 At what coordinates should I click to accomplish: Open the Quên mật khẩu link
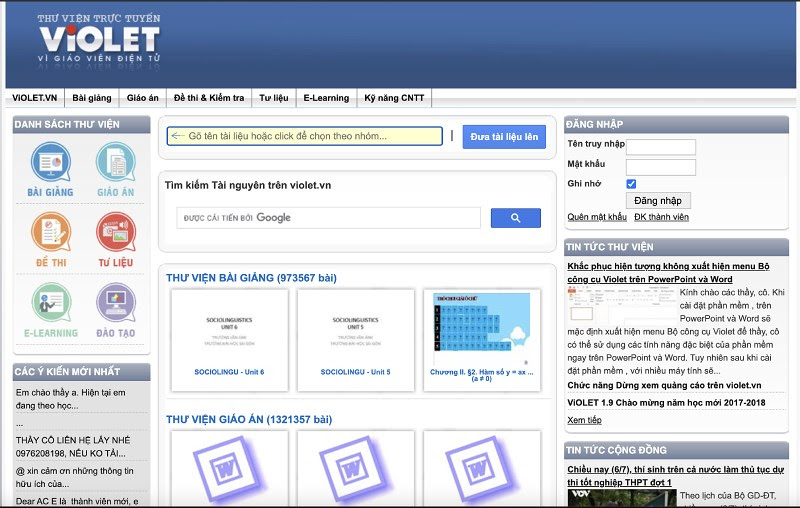[597, 217]
